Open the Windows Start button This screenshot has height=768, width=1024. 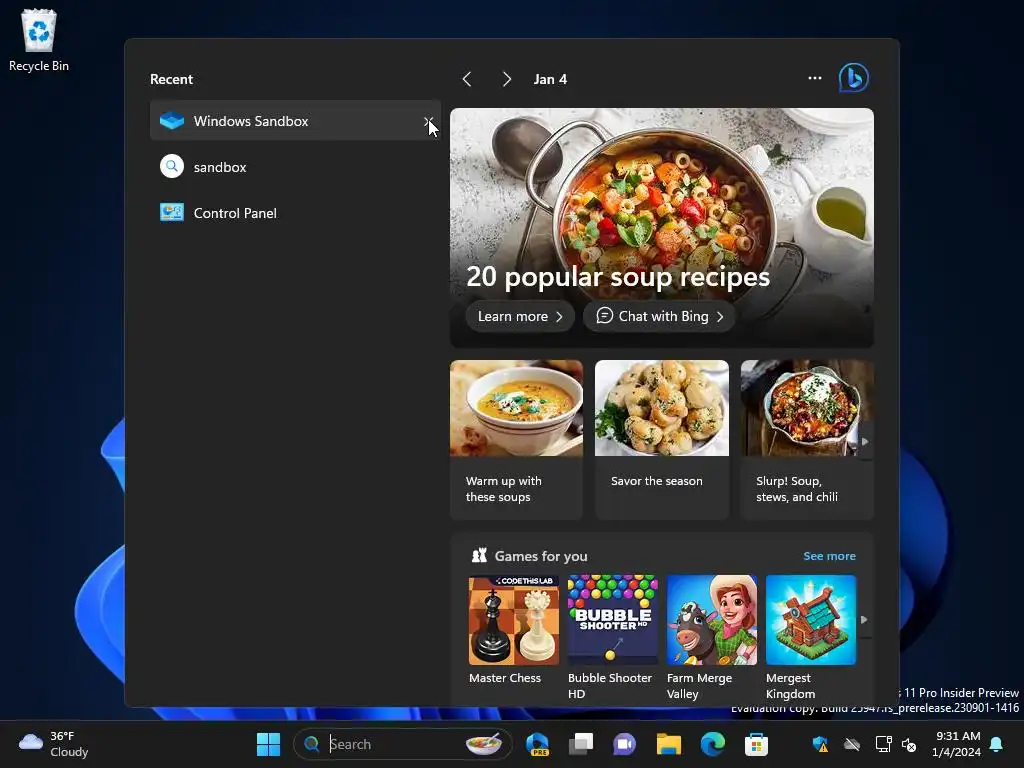click(268, 744)
